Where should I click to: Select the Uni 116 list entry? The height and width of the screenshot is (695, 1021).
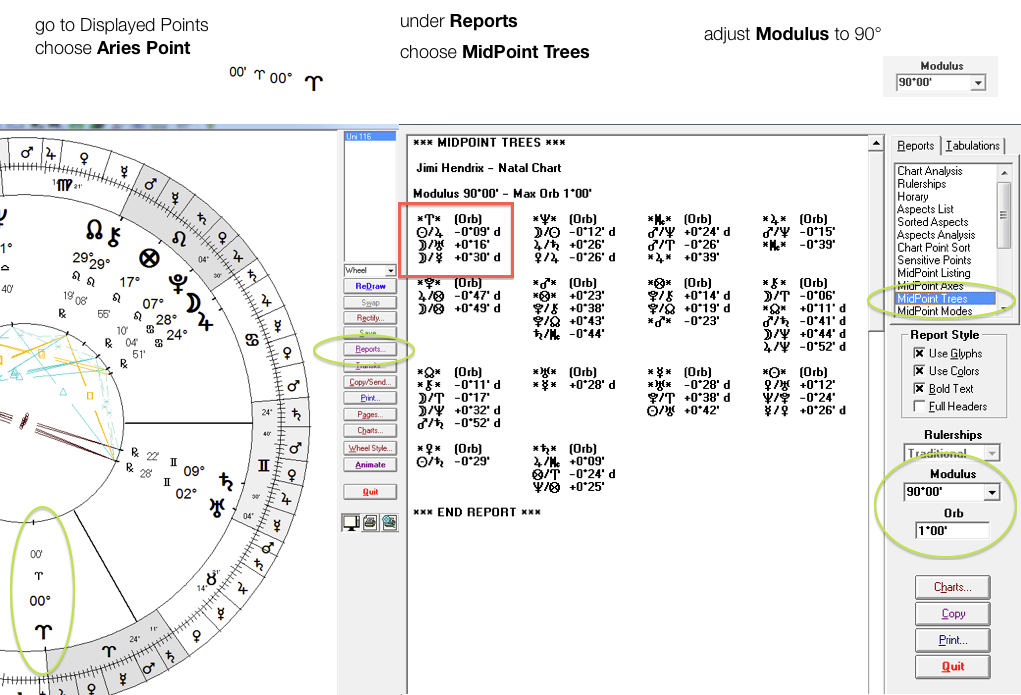(369, 137)
